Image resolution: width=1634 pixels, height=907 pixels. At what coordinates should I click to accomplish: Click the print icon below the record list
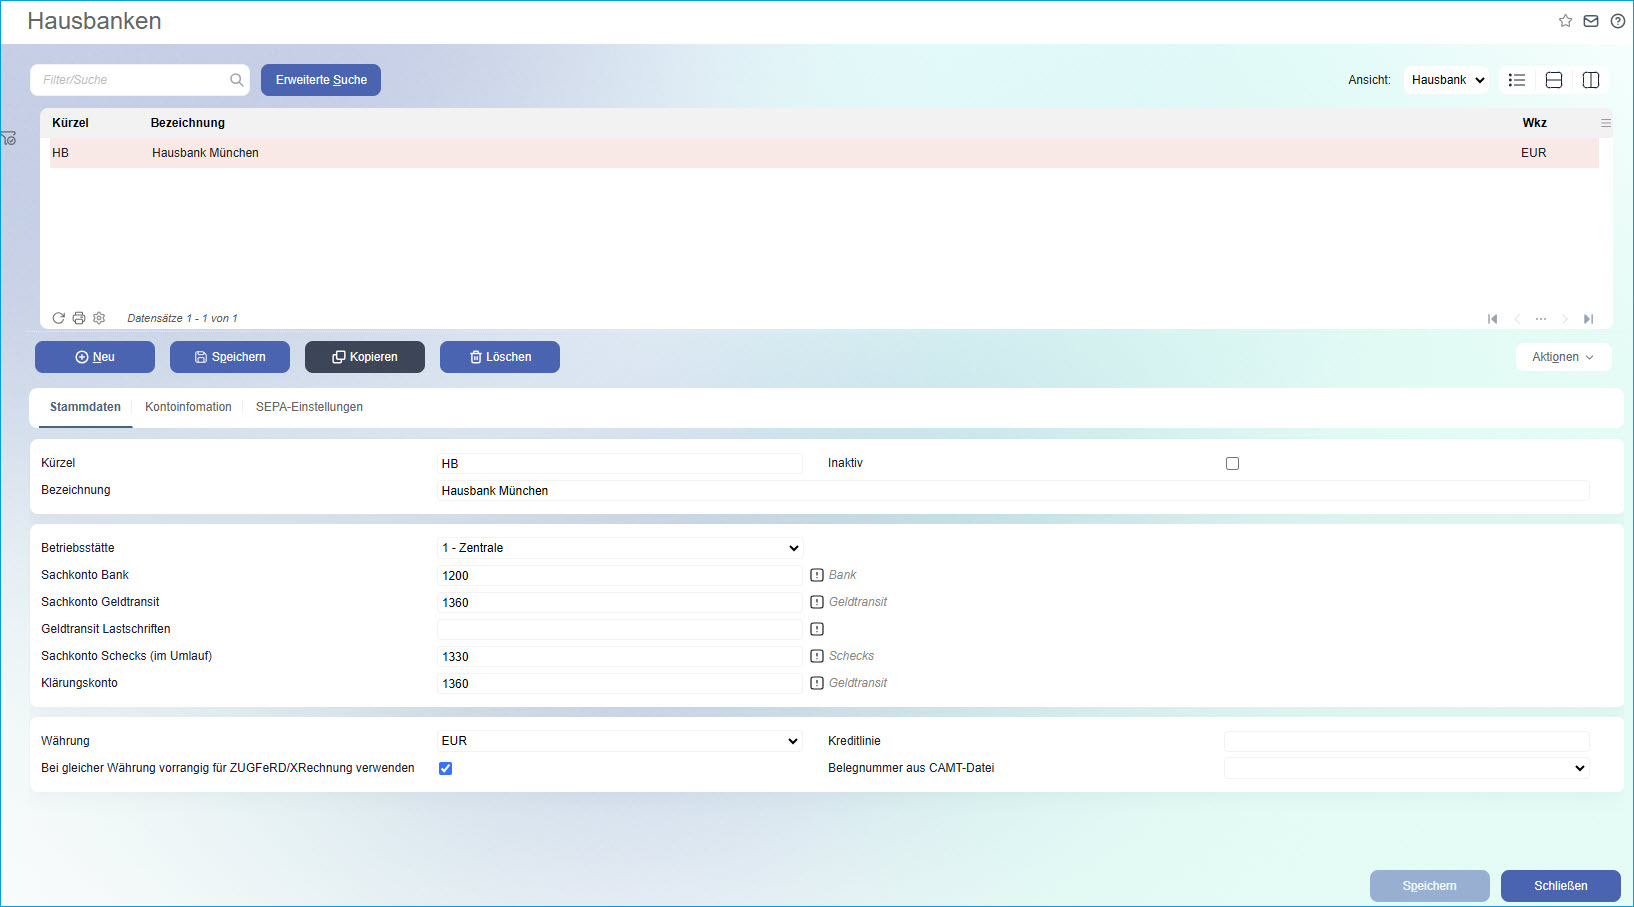[x=78, y=317]
